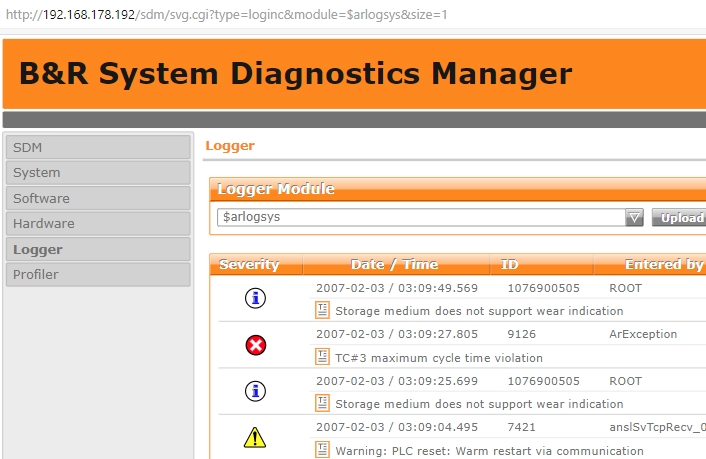Image resolution: width=706 pixels, height=459 pixels.
Task: Open the Profiler page
Action: pos(98,274)
